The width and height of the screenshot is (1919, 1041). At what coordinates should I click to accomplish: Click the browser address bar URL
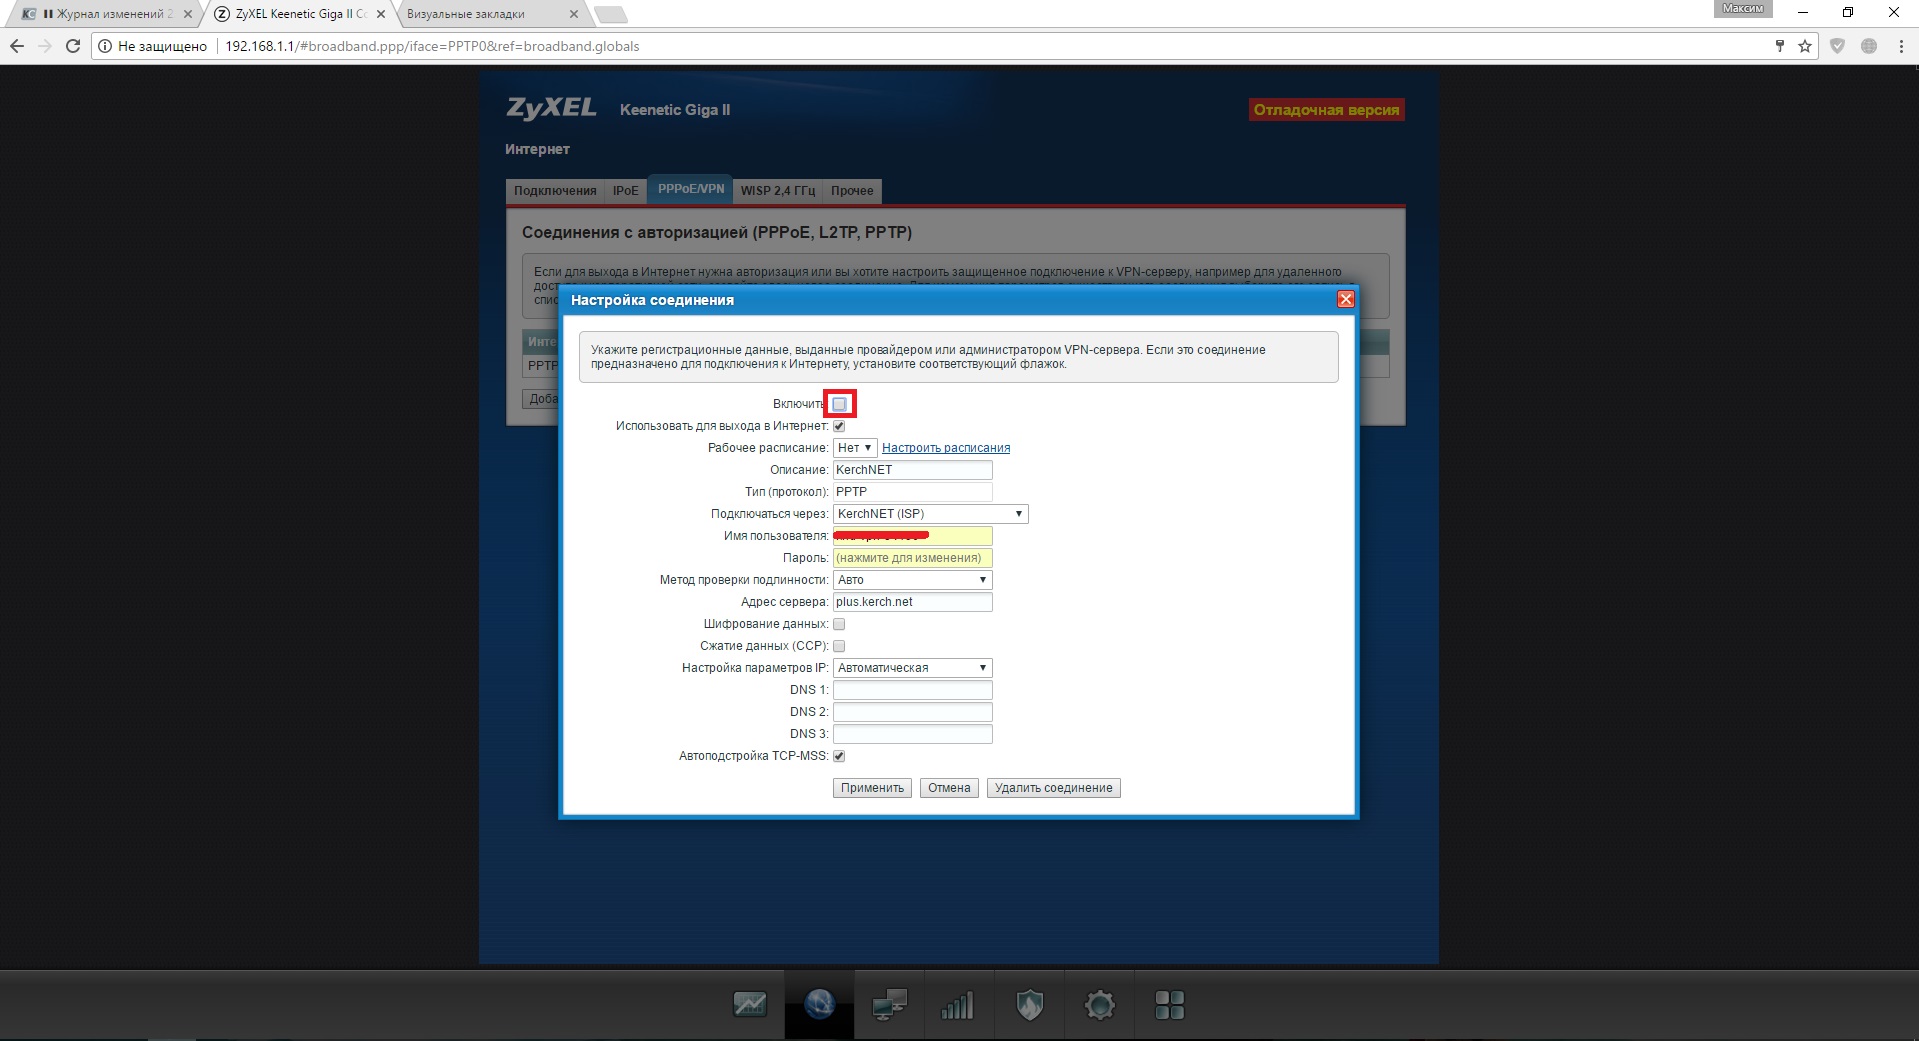[x=432, y=46]
